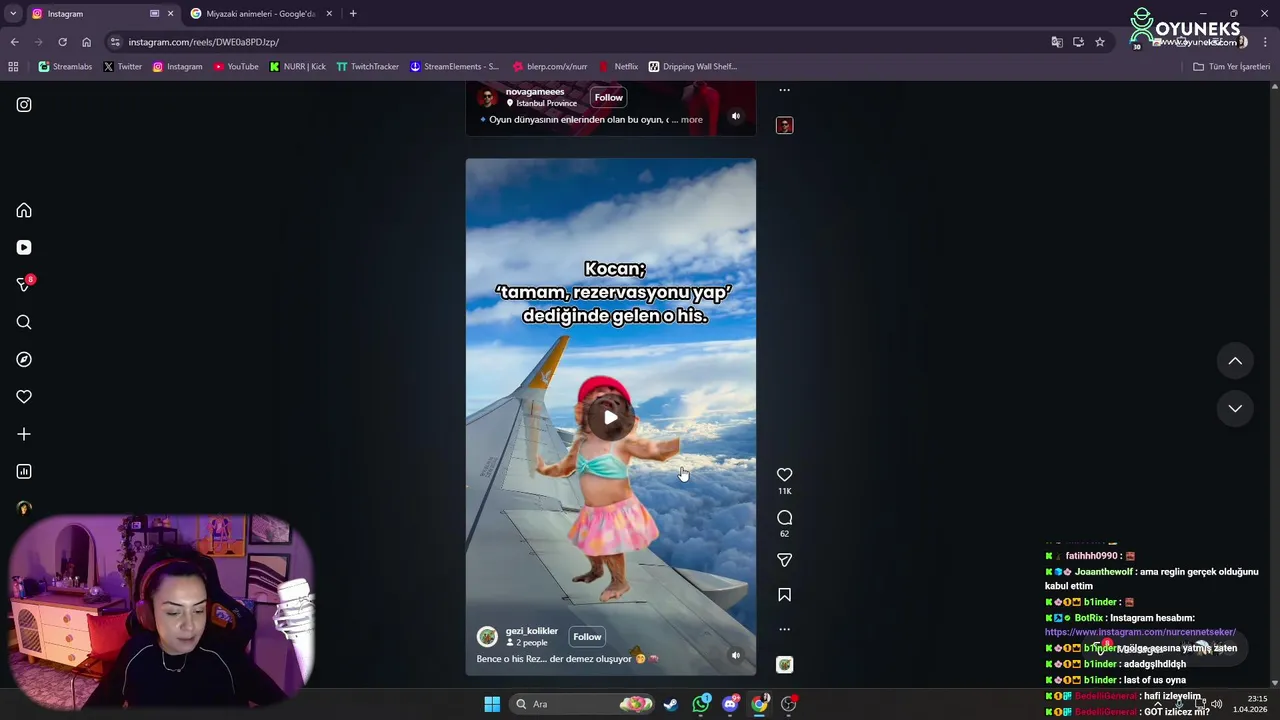Unmute the novagameees reel audio
The height and width of the screenshot is (720, 1280).
click(736, 116)
